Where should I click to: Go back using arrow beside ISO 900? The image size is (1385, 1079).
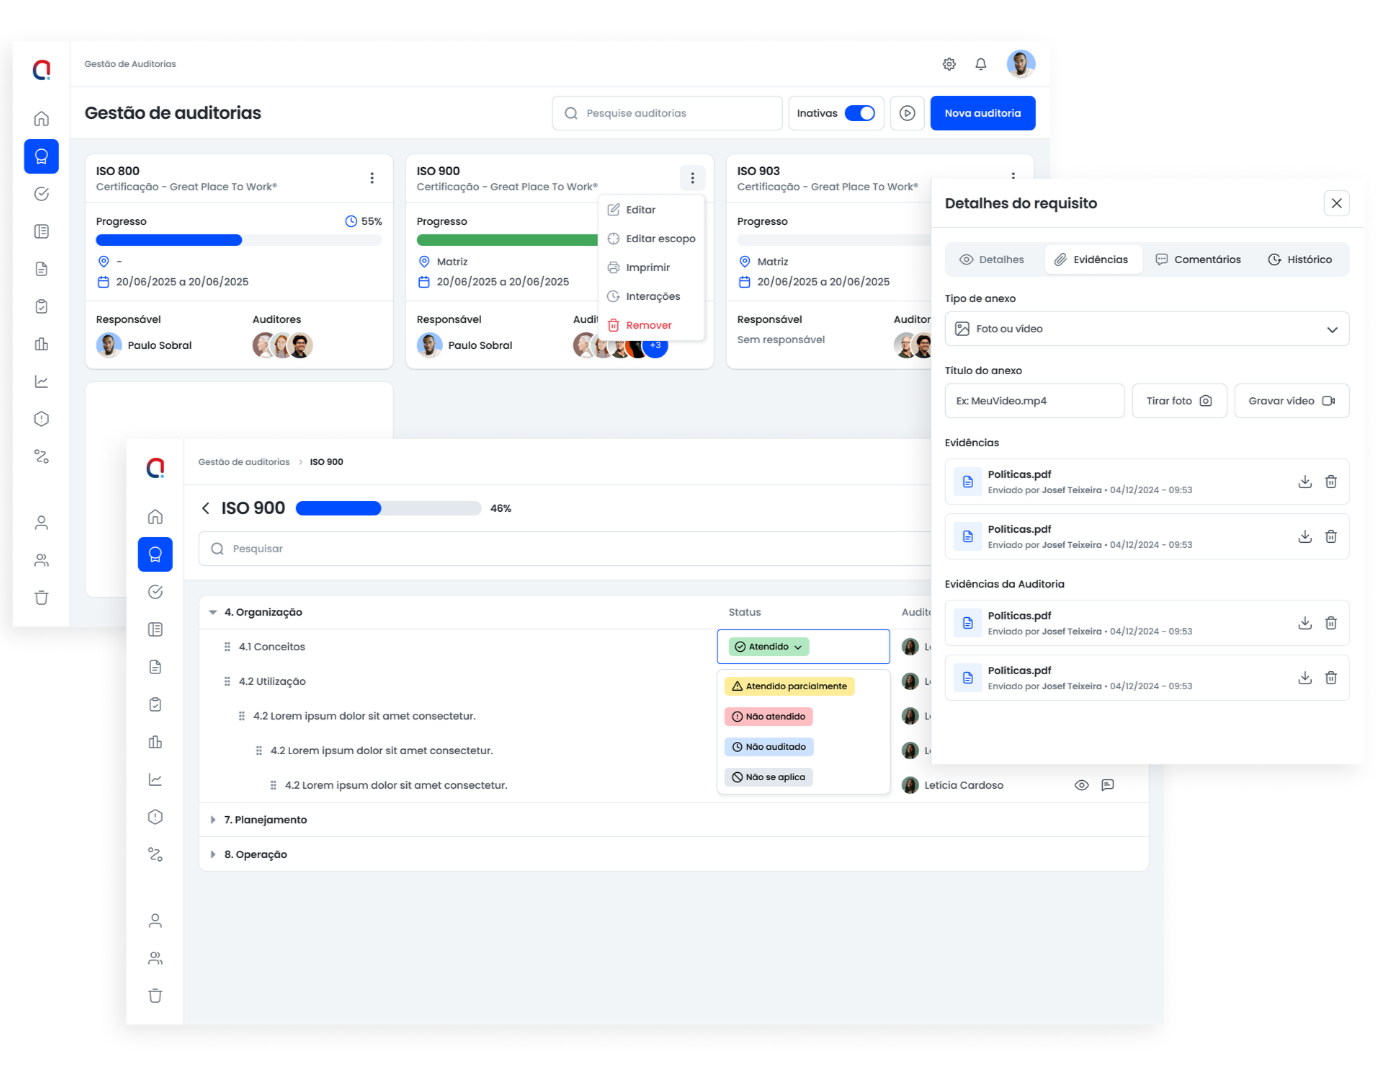coord(206,508)
